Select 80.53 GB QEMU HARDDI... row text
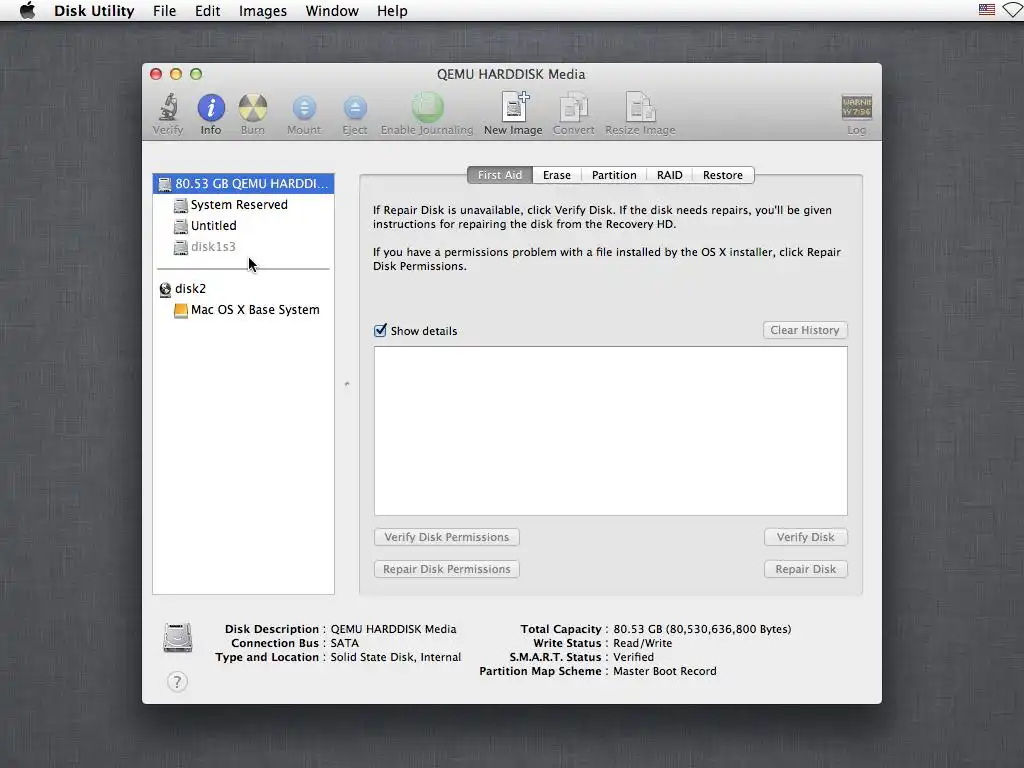This screenshot has height=768, width=1024. pyautogui.click(x=251, y=184)
